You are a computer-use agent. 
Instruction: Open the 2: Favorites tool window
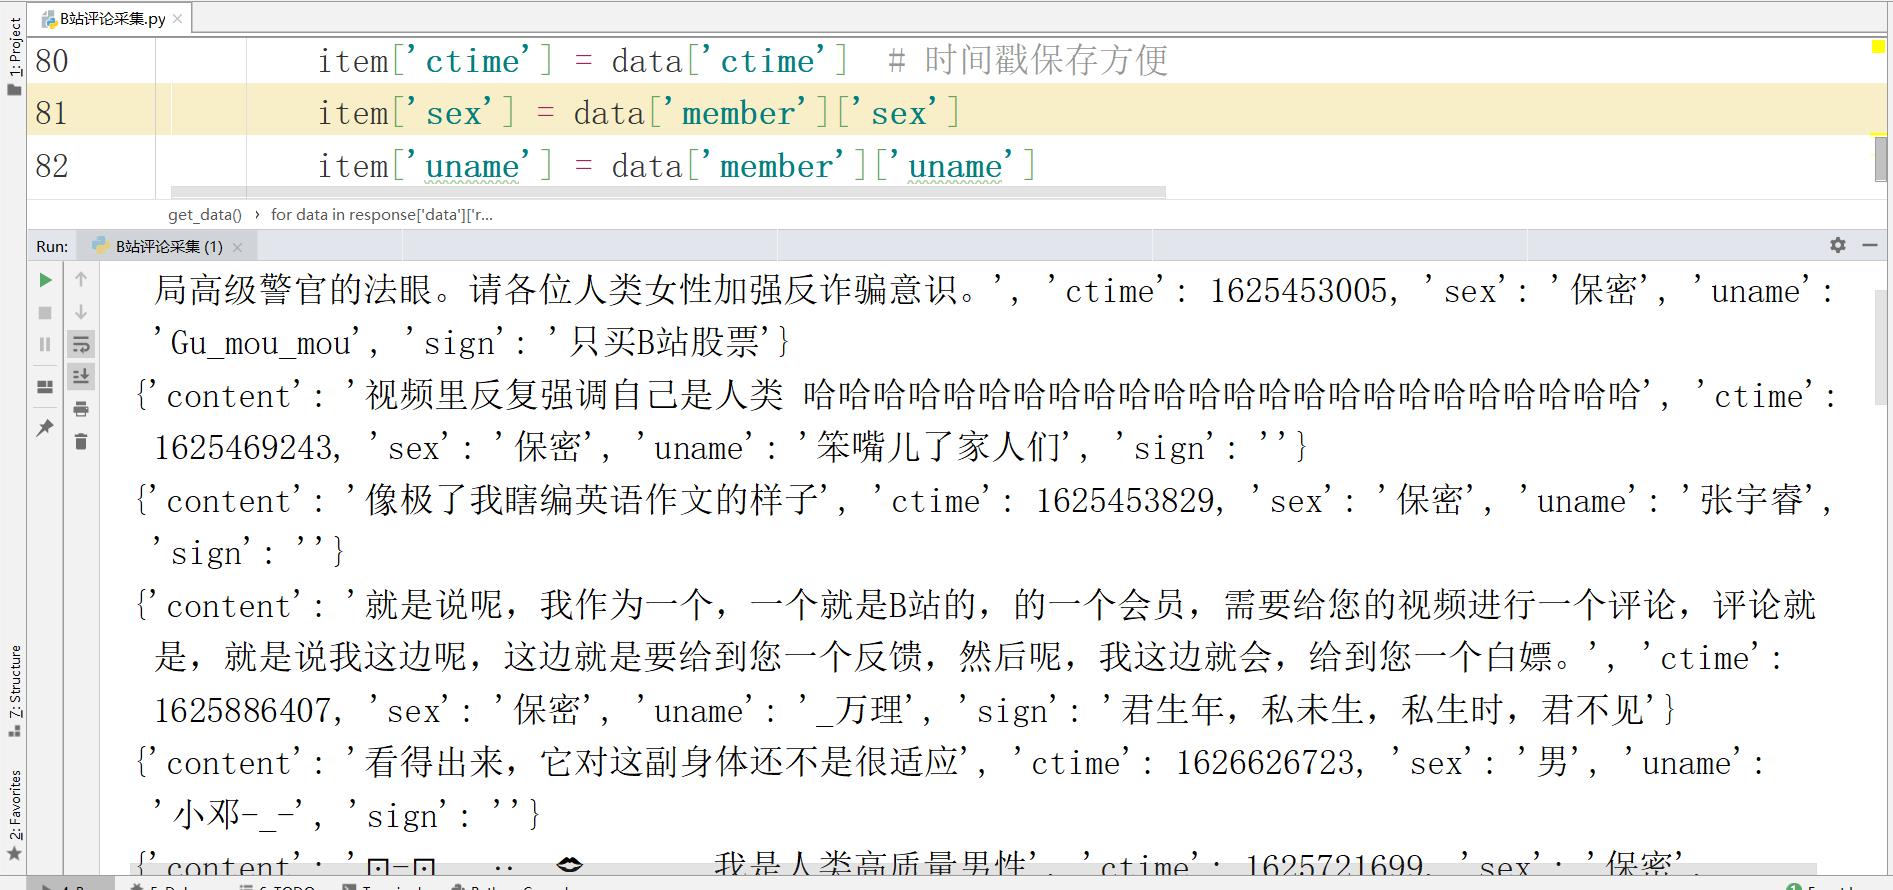coord(14,805)
